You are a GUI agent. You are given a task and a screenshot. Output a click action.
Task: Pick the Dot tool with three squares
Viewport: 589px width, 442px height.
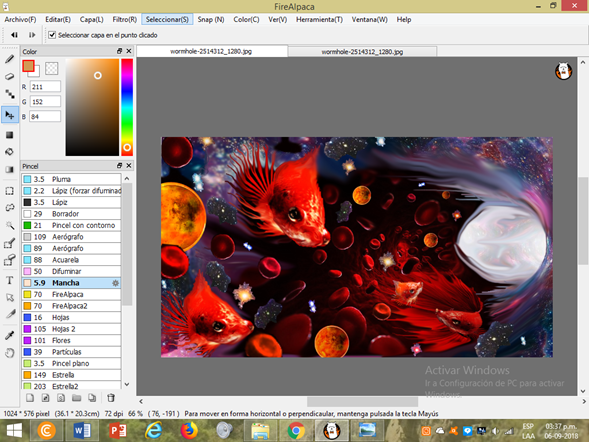pyautogui.click(x=9, y=94)
